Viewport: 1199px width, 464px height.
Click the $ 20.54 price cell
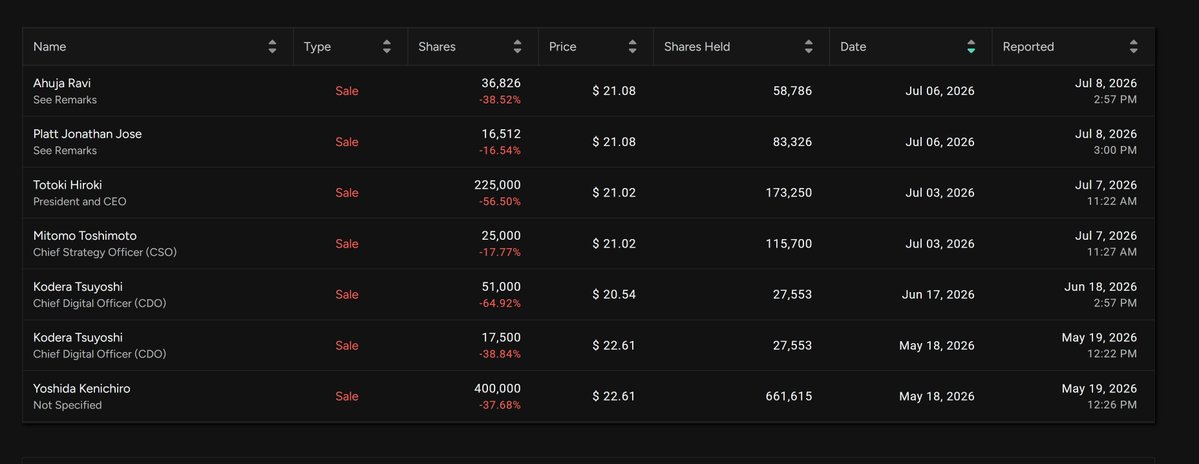point(614,294)
